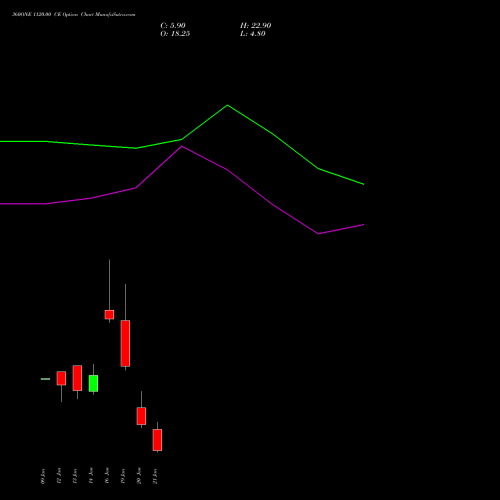Click the red candle body above 20 Jan
Viewport: 500px width, 500px height.
pos(141,416)
